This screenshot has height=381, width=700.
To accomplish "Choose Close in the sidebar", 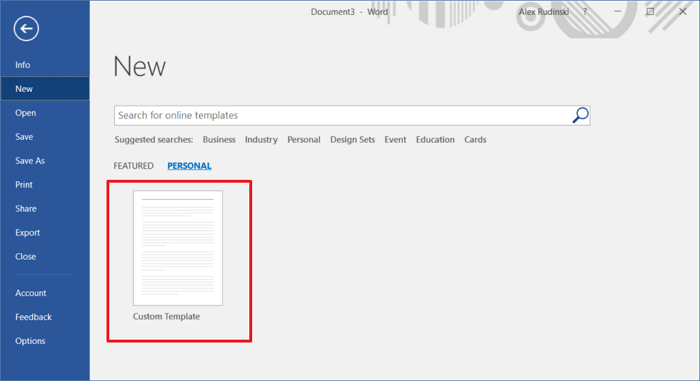I will (45, 257).
